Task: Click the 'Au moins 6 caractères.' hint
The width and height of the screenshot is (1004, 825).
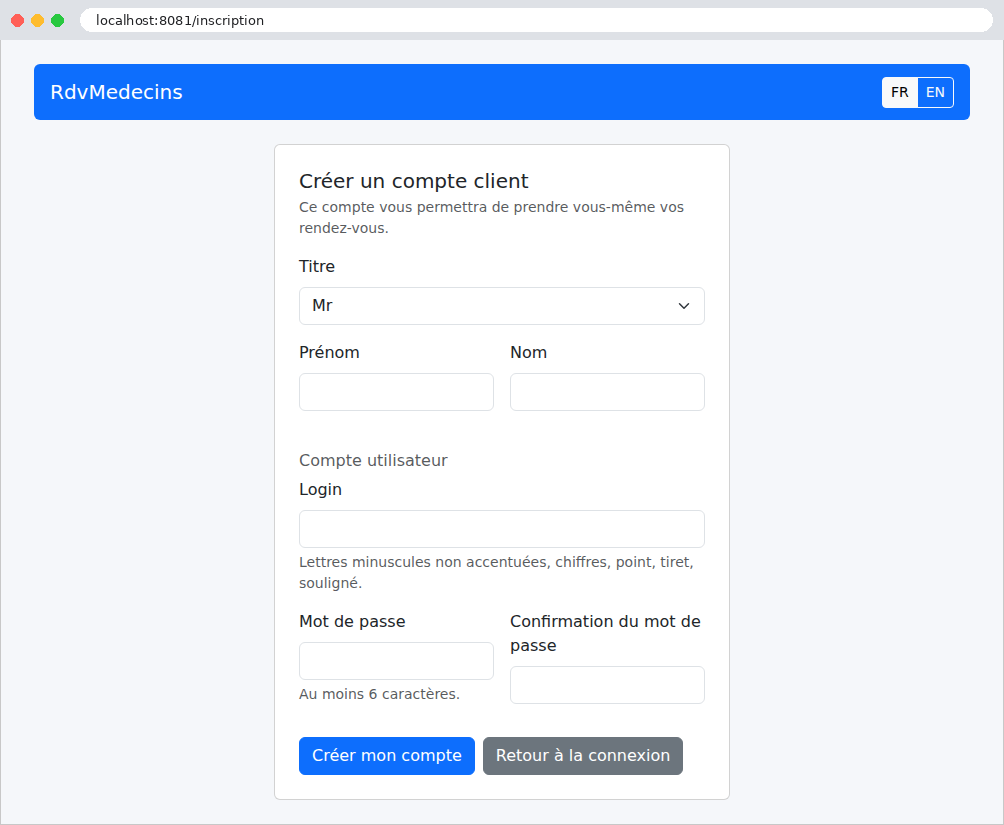Action: pos(379,694)
